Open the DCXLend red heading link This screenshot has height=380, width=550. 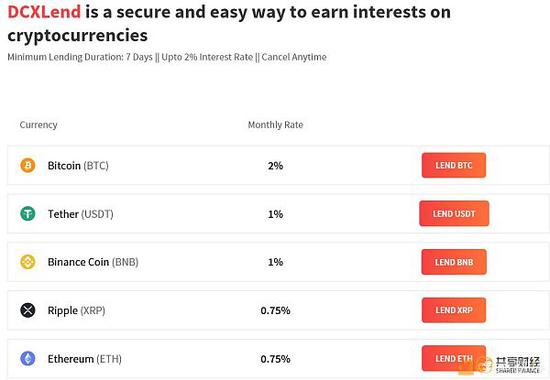44,12
